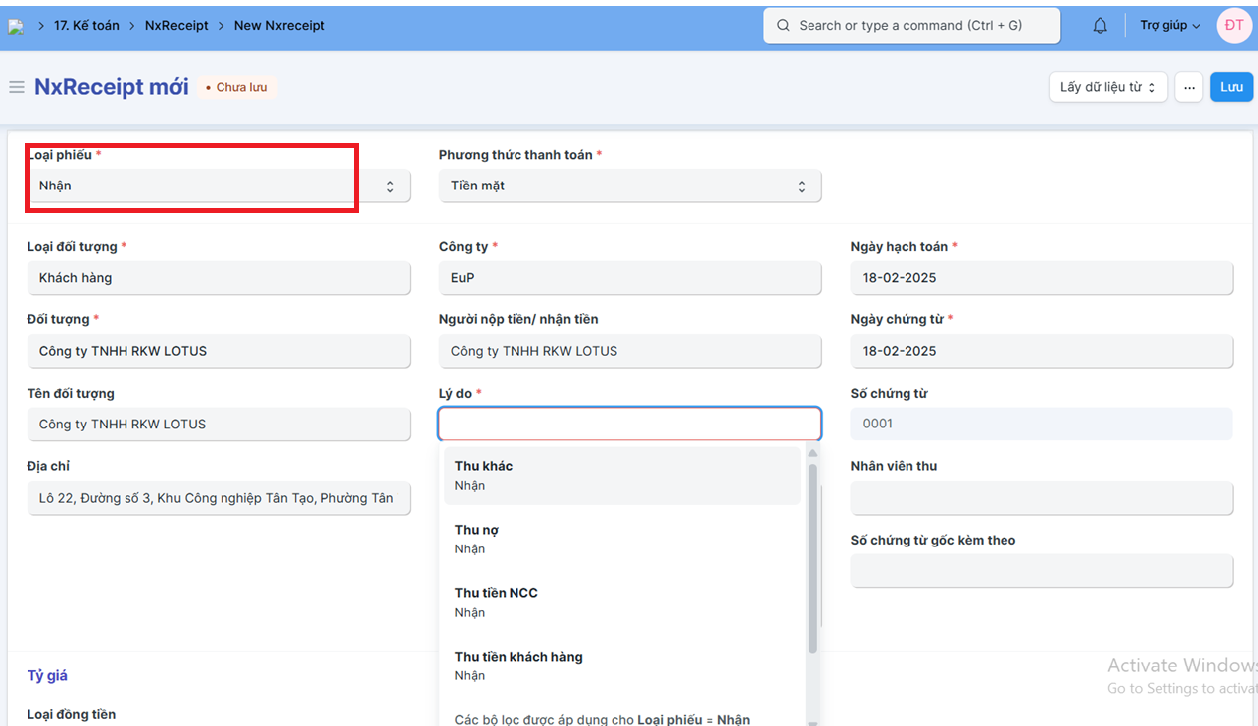The height and width of the screenshot is (726, 1258).
Task: Open the notifications bell
Action: coord(1100,26)
